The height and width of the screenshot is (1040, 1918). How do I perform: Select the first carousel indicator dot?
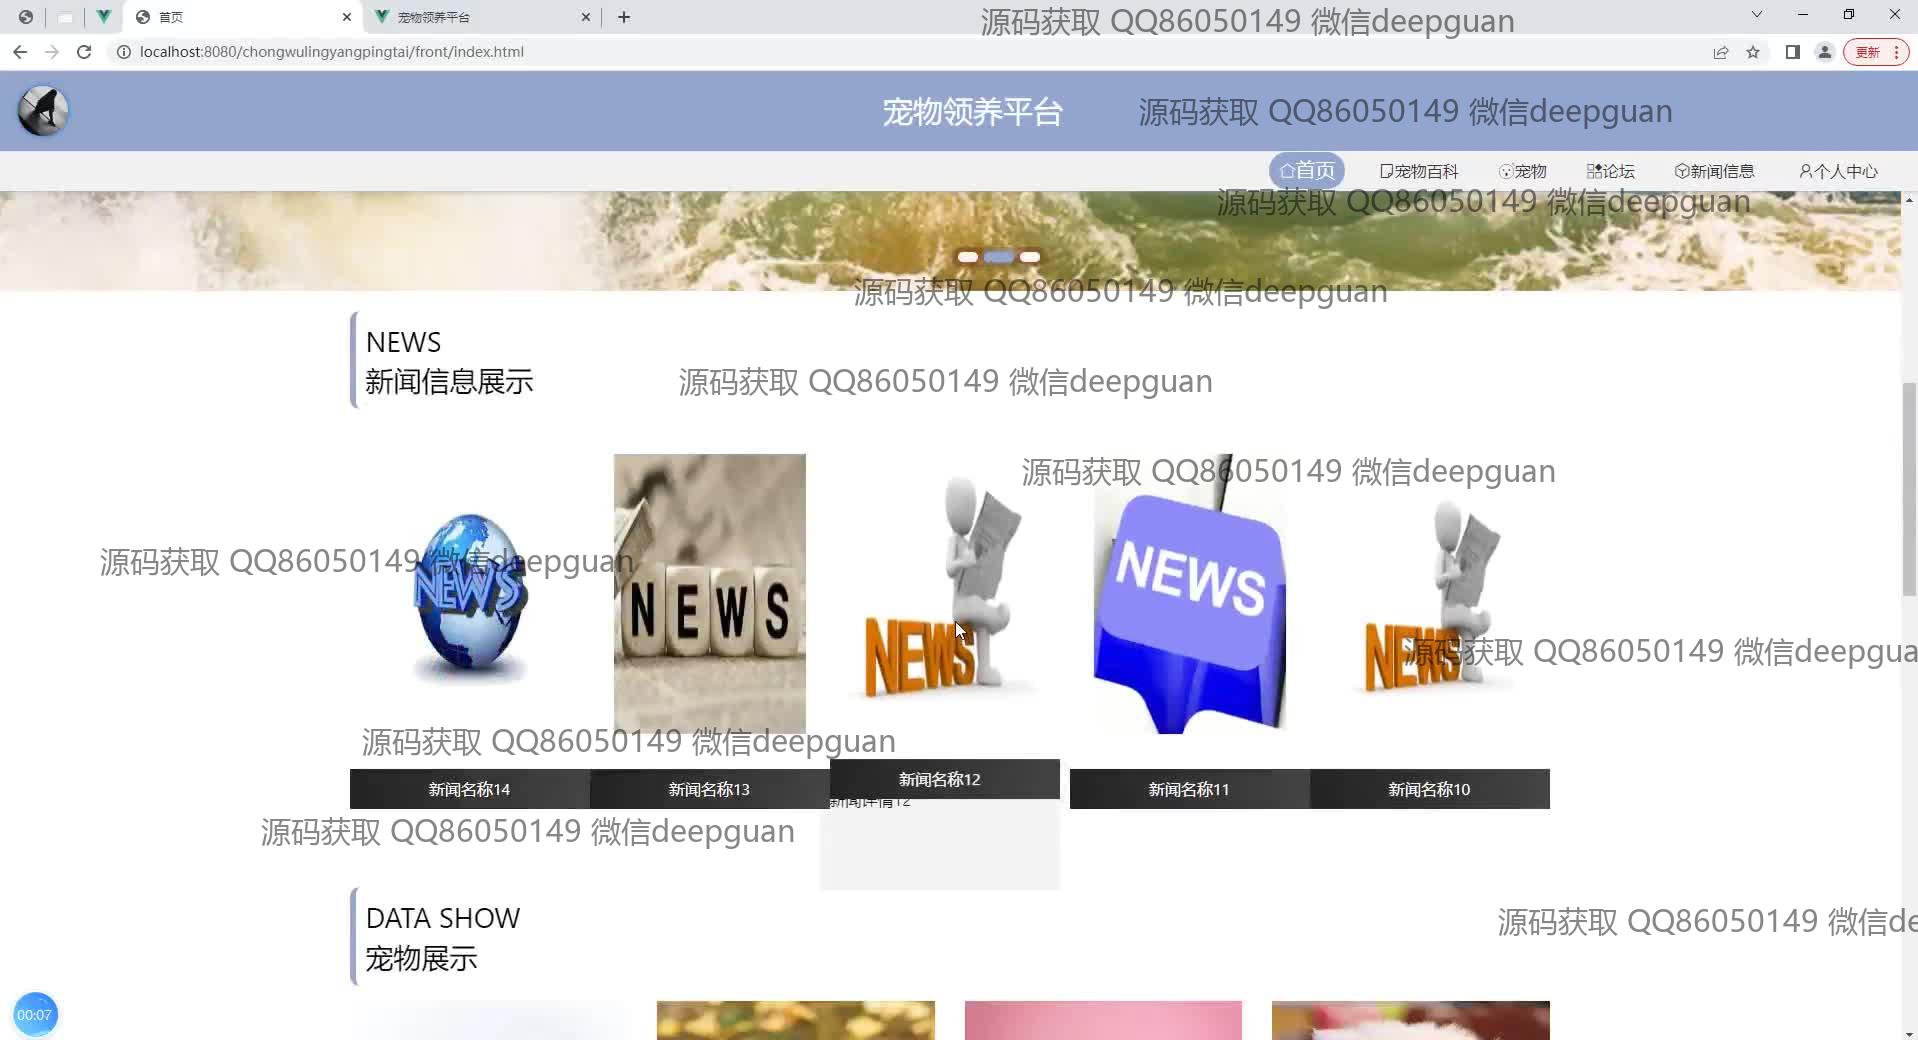(967, 257)
